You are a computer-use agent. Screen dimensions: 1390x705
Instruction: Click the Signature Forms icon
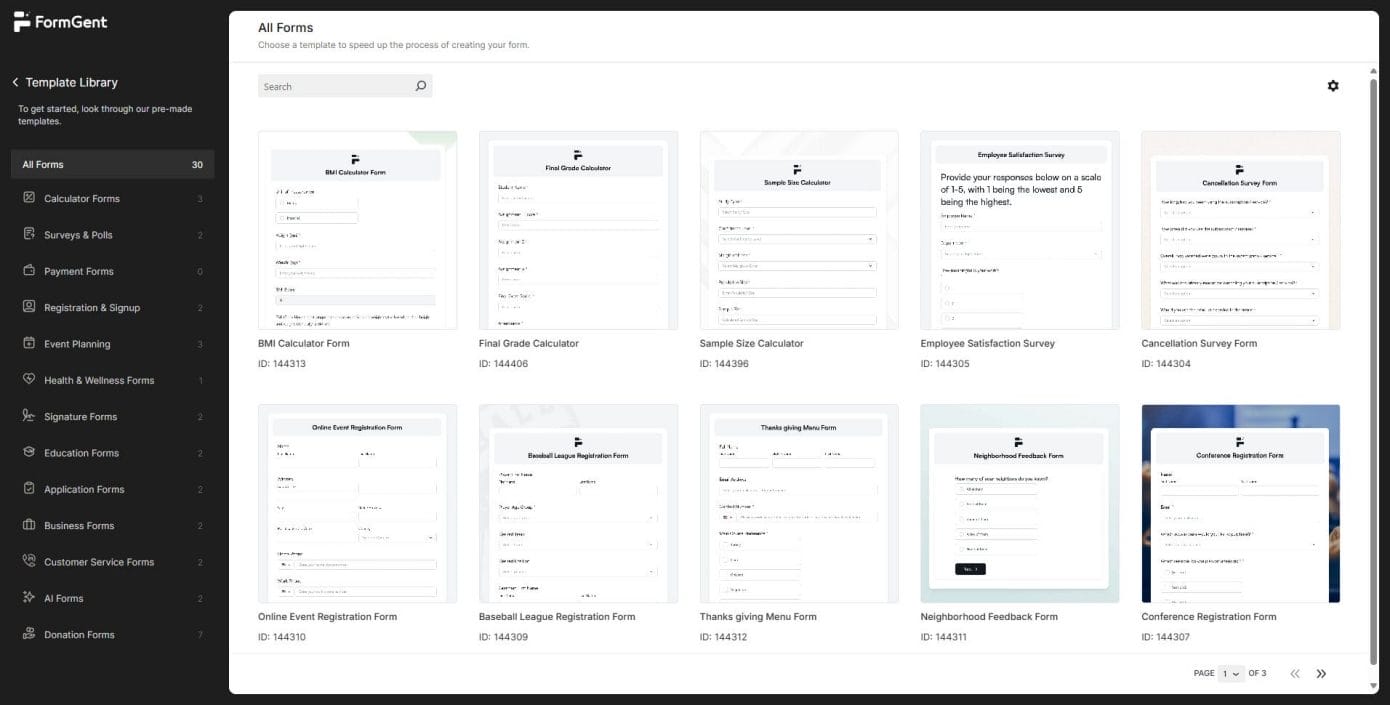(x=29, y=417)
